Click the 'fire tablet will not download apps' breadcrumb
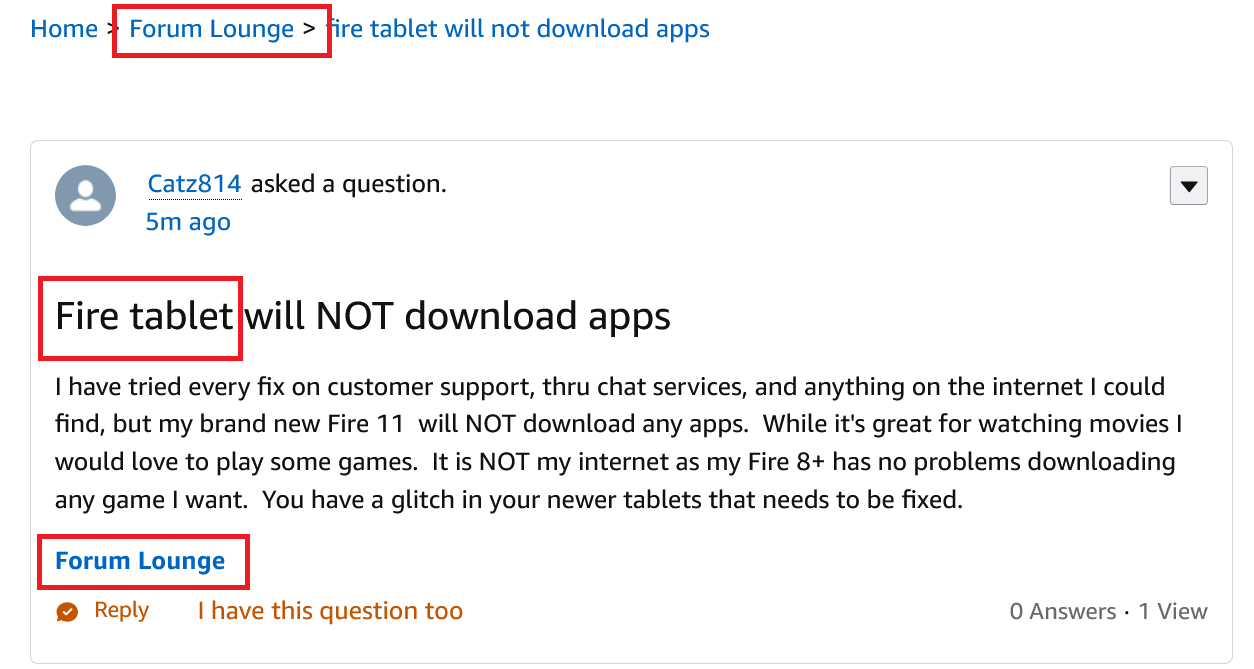Viewport: 1254px width, 669px height. click(520, 29)
